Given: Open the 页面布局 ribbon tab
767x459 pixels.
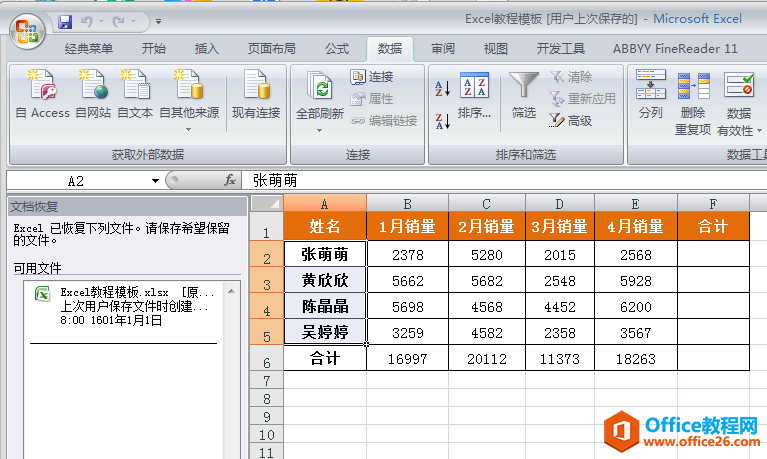Looking at the screenshot, I should pos(271,49).
